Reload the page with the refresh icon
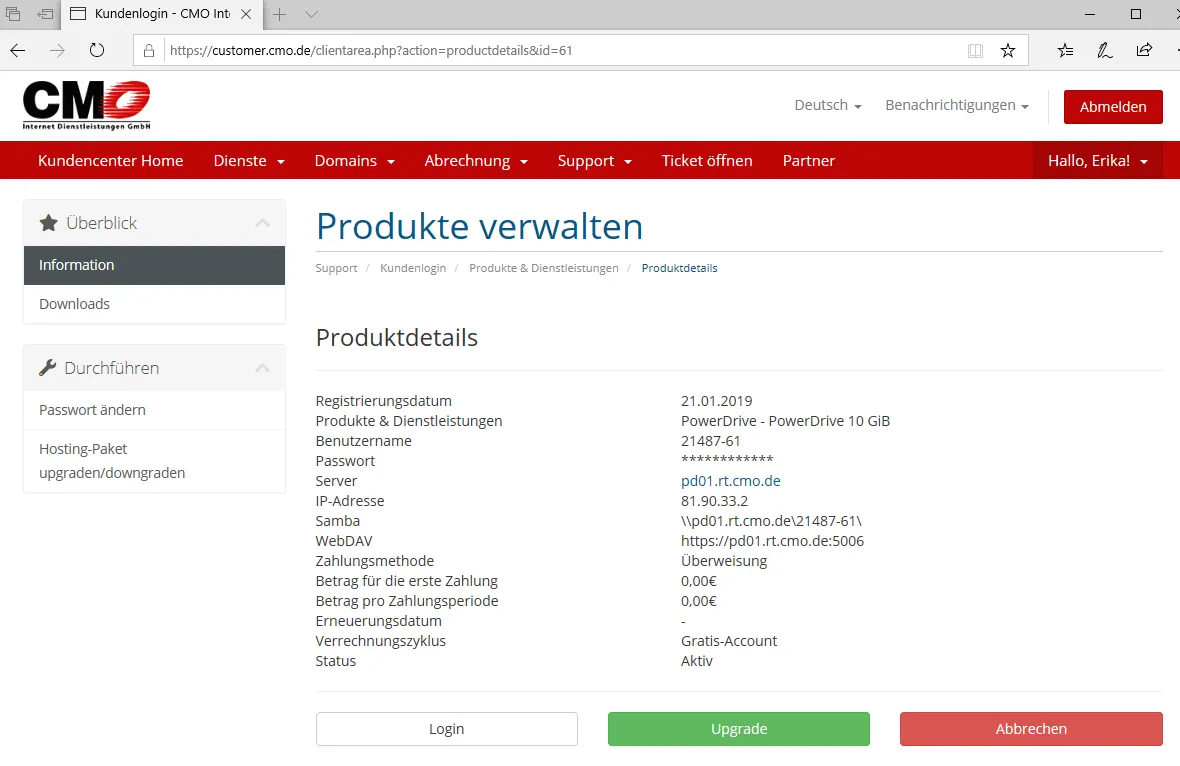Viewport: 1180px width, 766px height. pos(96,50)
